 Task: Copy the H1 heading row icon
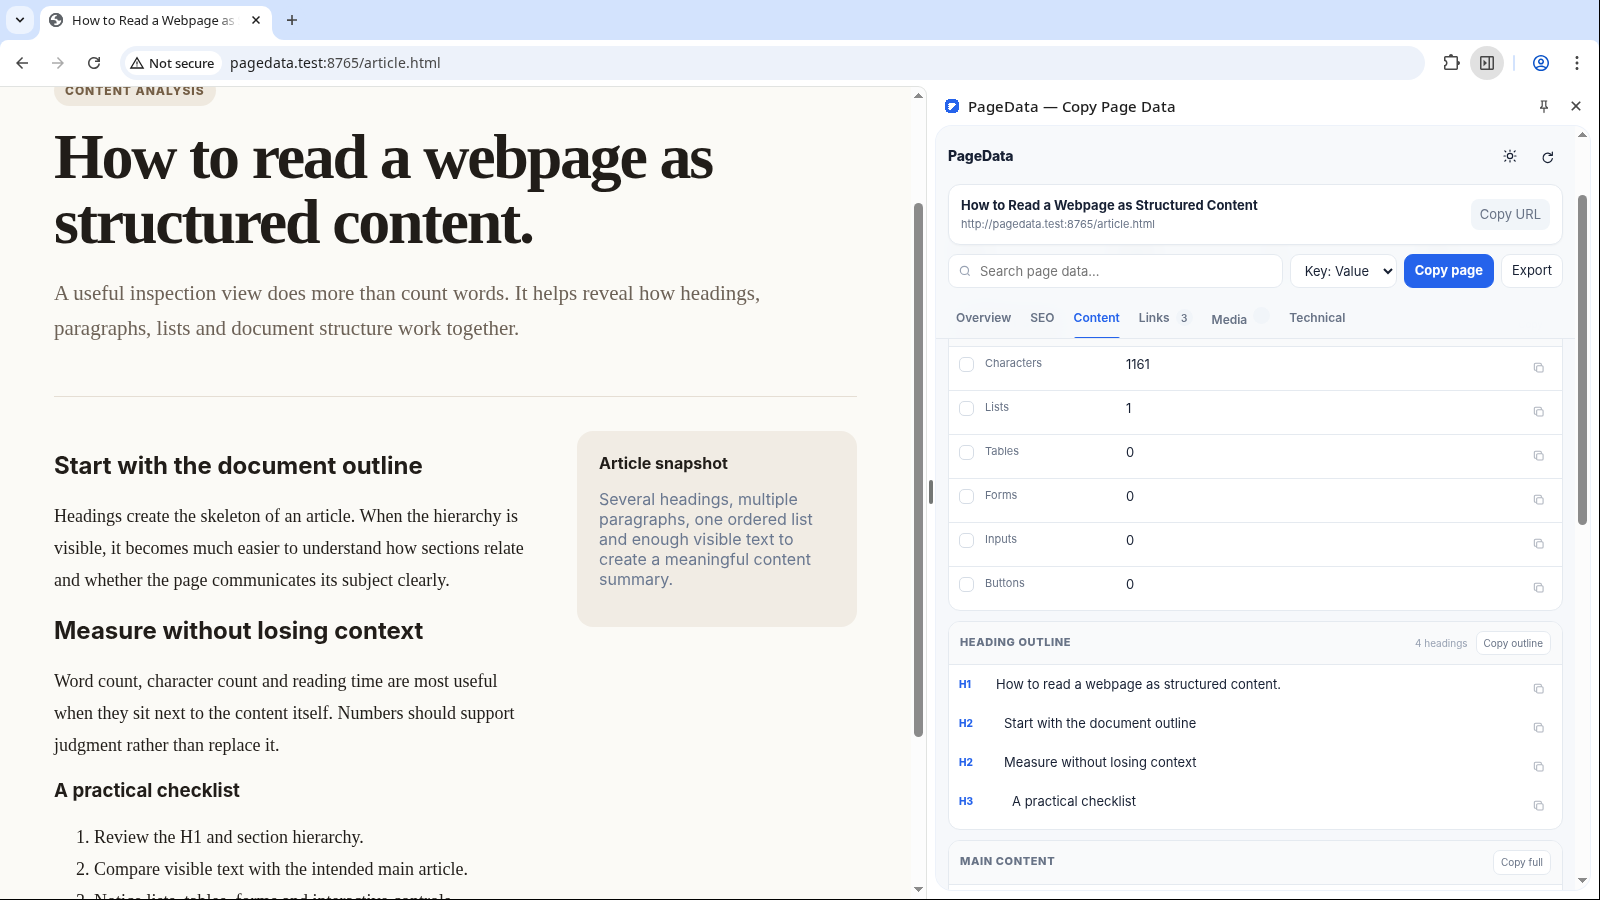[x=1539, y=689]
